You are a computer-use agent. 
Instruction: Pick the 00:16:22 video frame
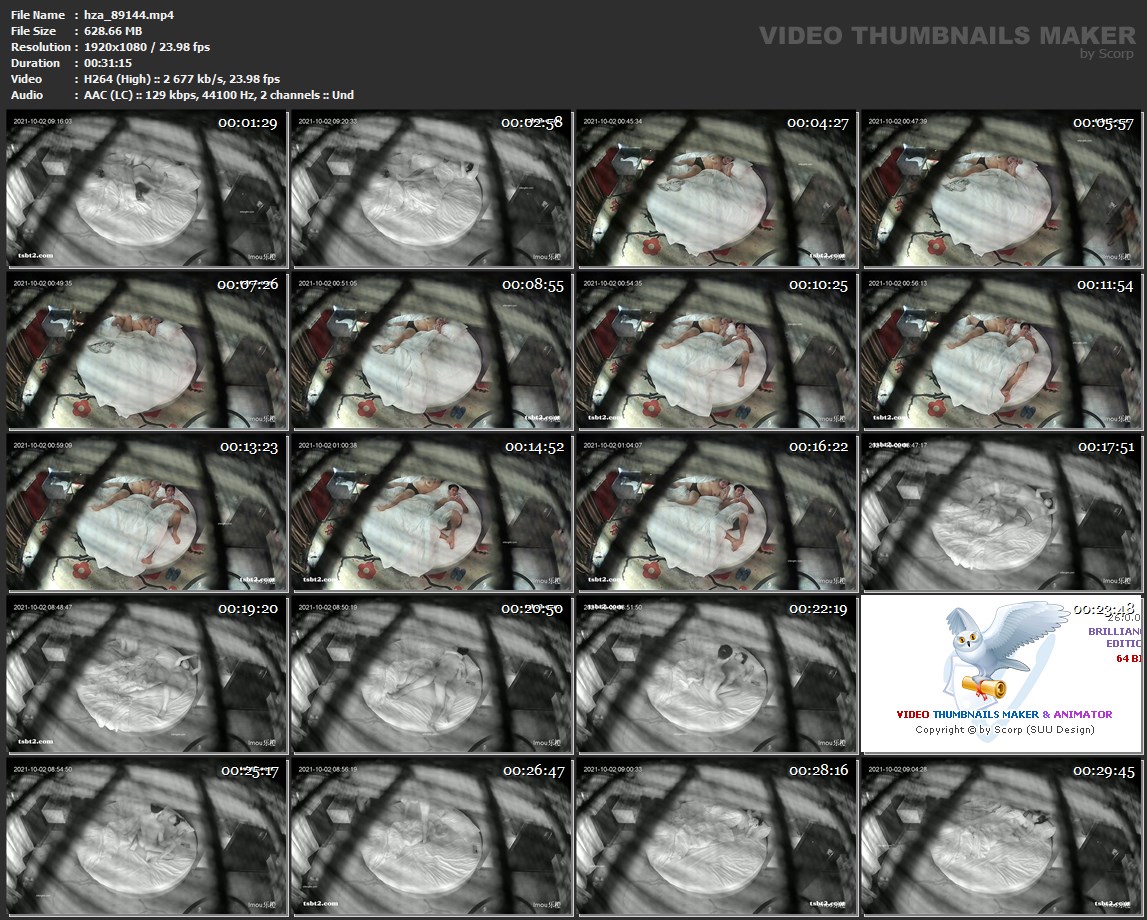(x=717, y=512)
